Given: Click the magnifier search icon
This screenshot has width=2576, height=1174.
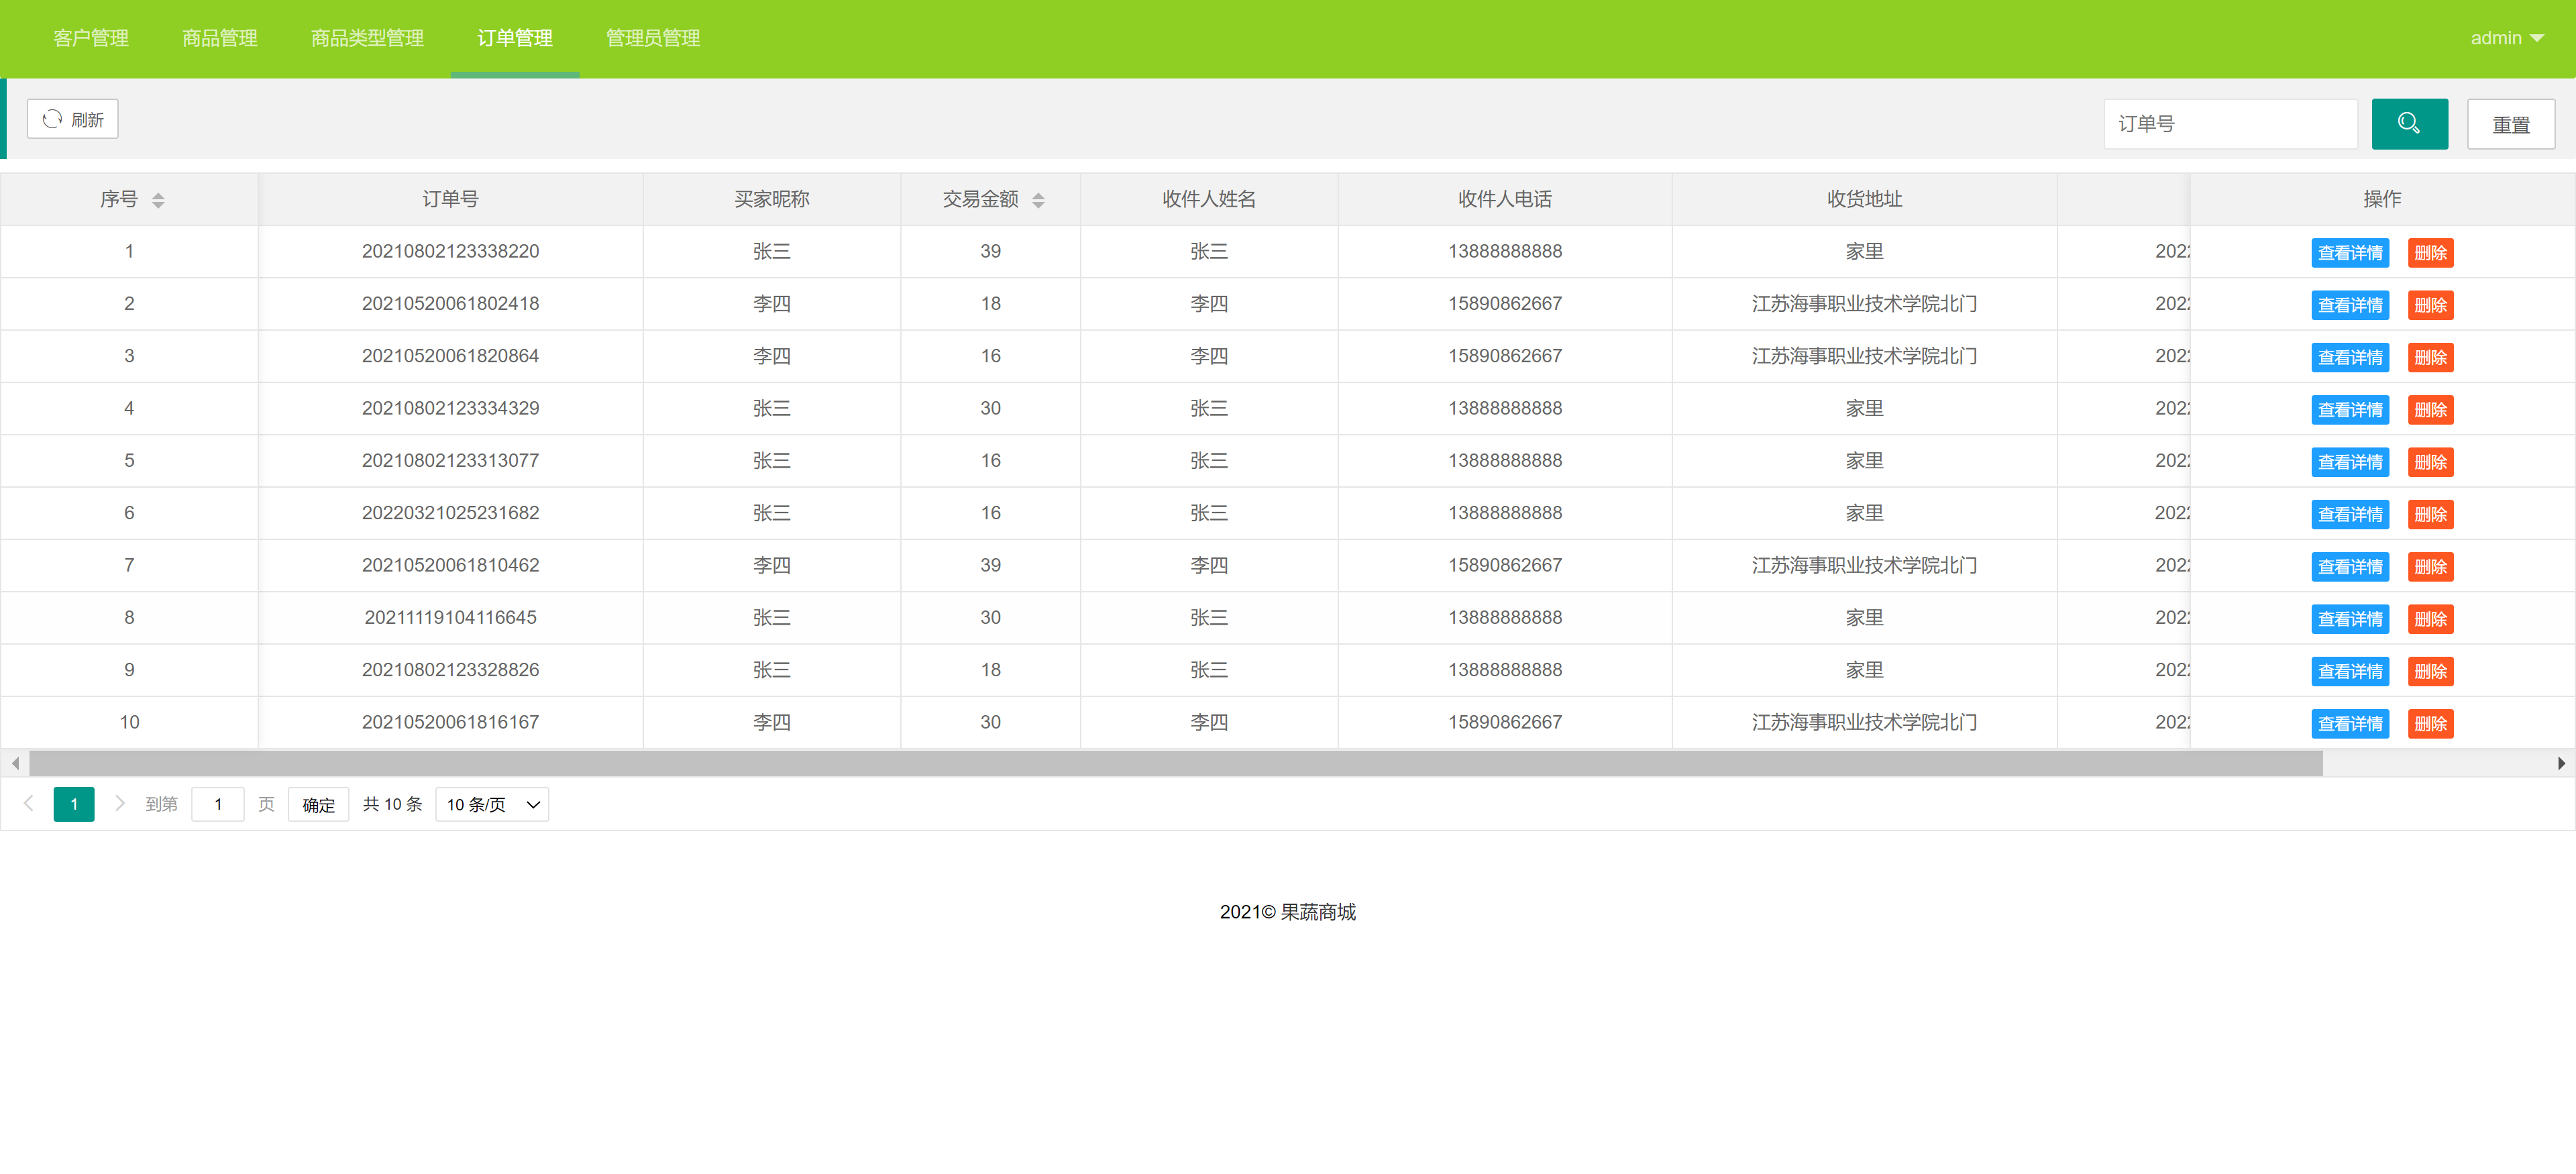Looking at the screenshot, I should 2409,123.
